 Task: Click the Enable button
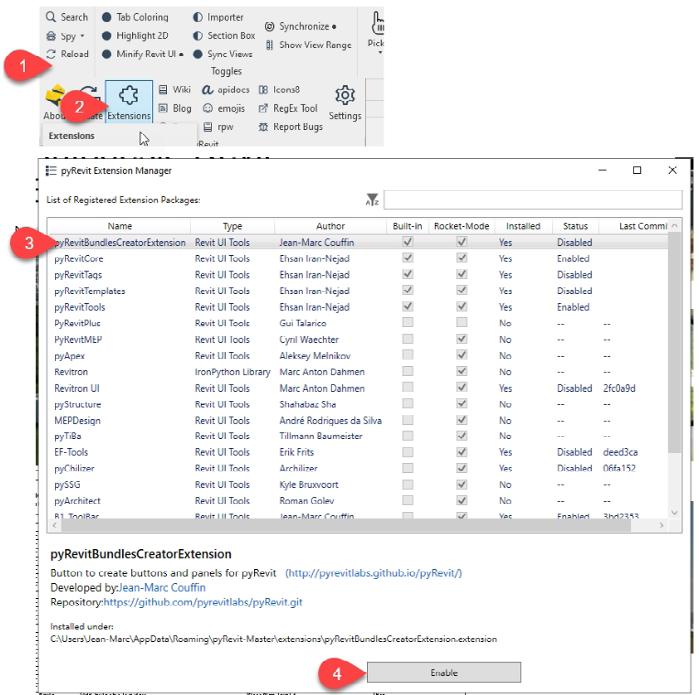(x=444, y=672)
